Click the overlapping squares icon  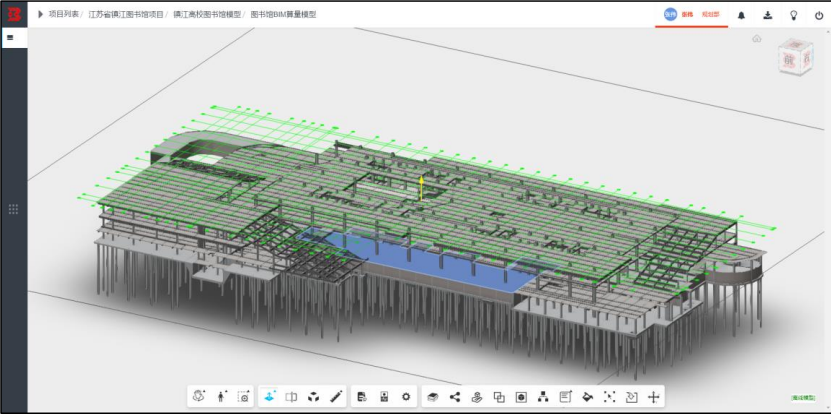point(499,396)
